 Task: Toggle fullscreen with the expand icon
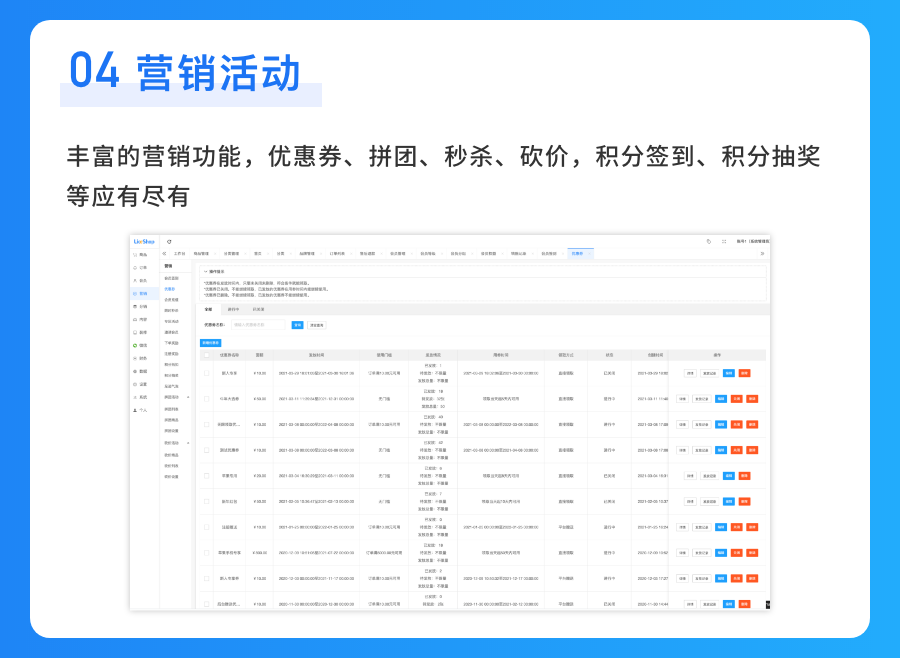(724, 241)
